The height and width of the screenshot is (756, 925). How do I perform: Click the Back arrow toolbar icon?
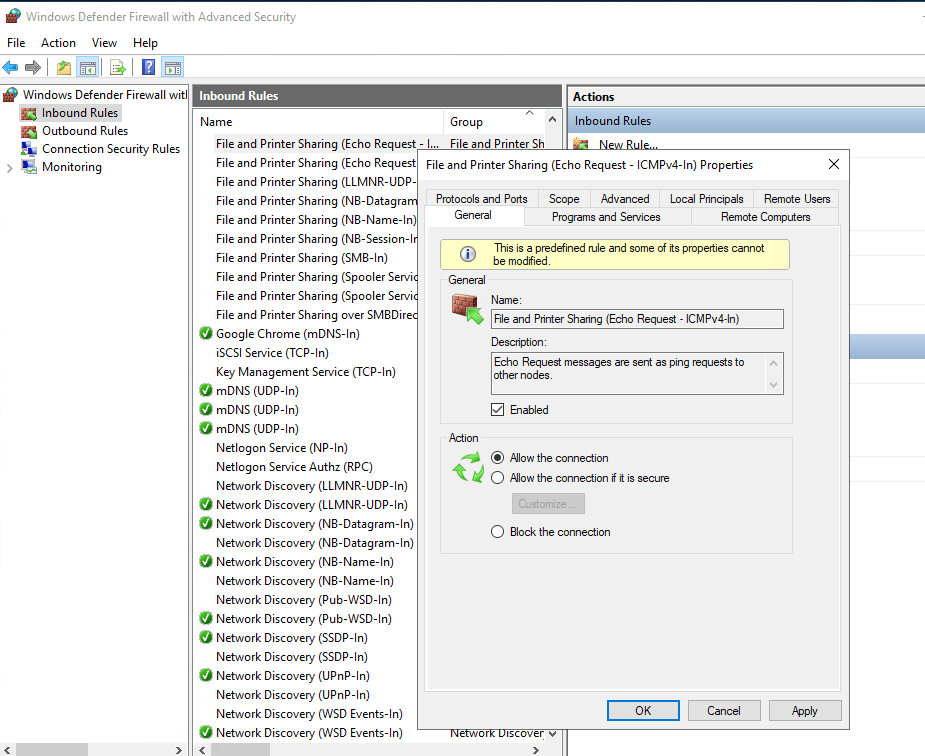11,68
